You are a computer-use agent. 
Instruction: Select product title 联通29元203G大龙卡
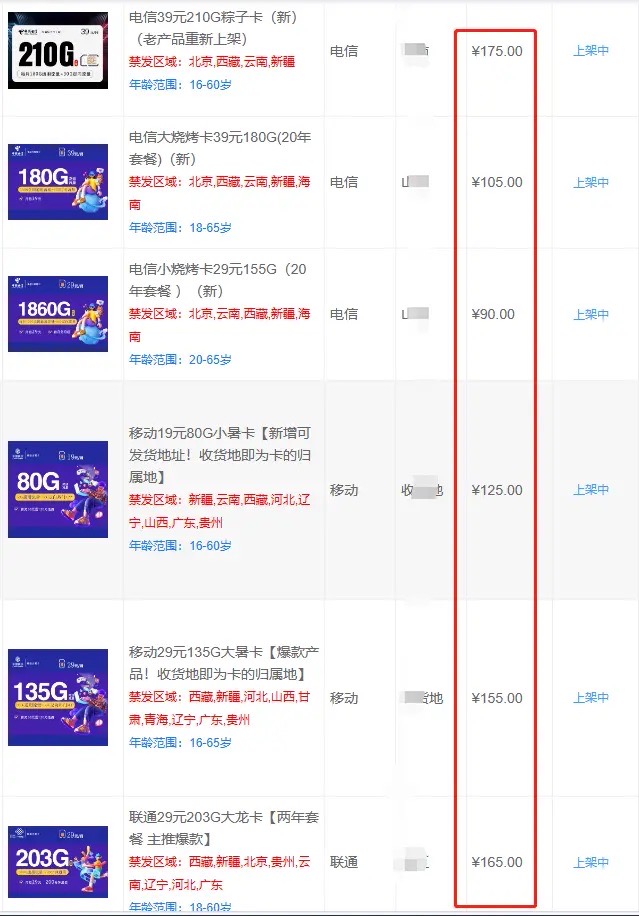(224, 828)
